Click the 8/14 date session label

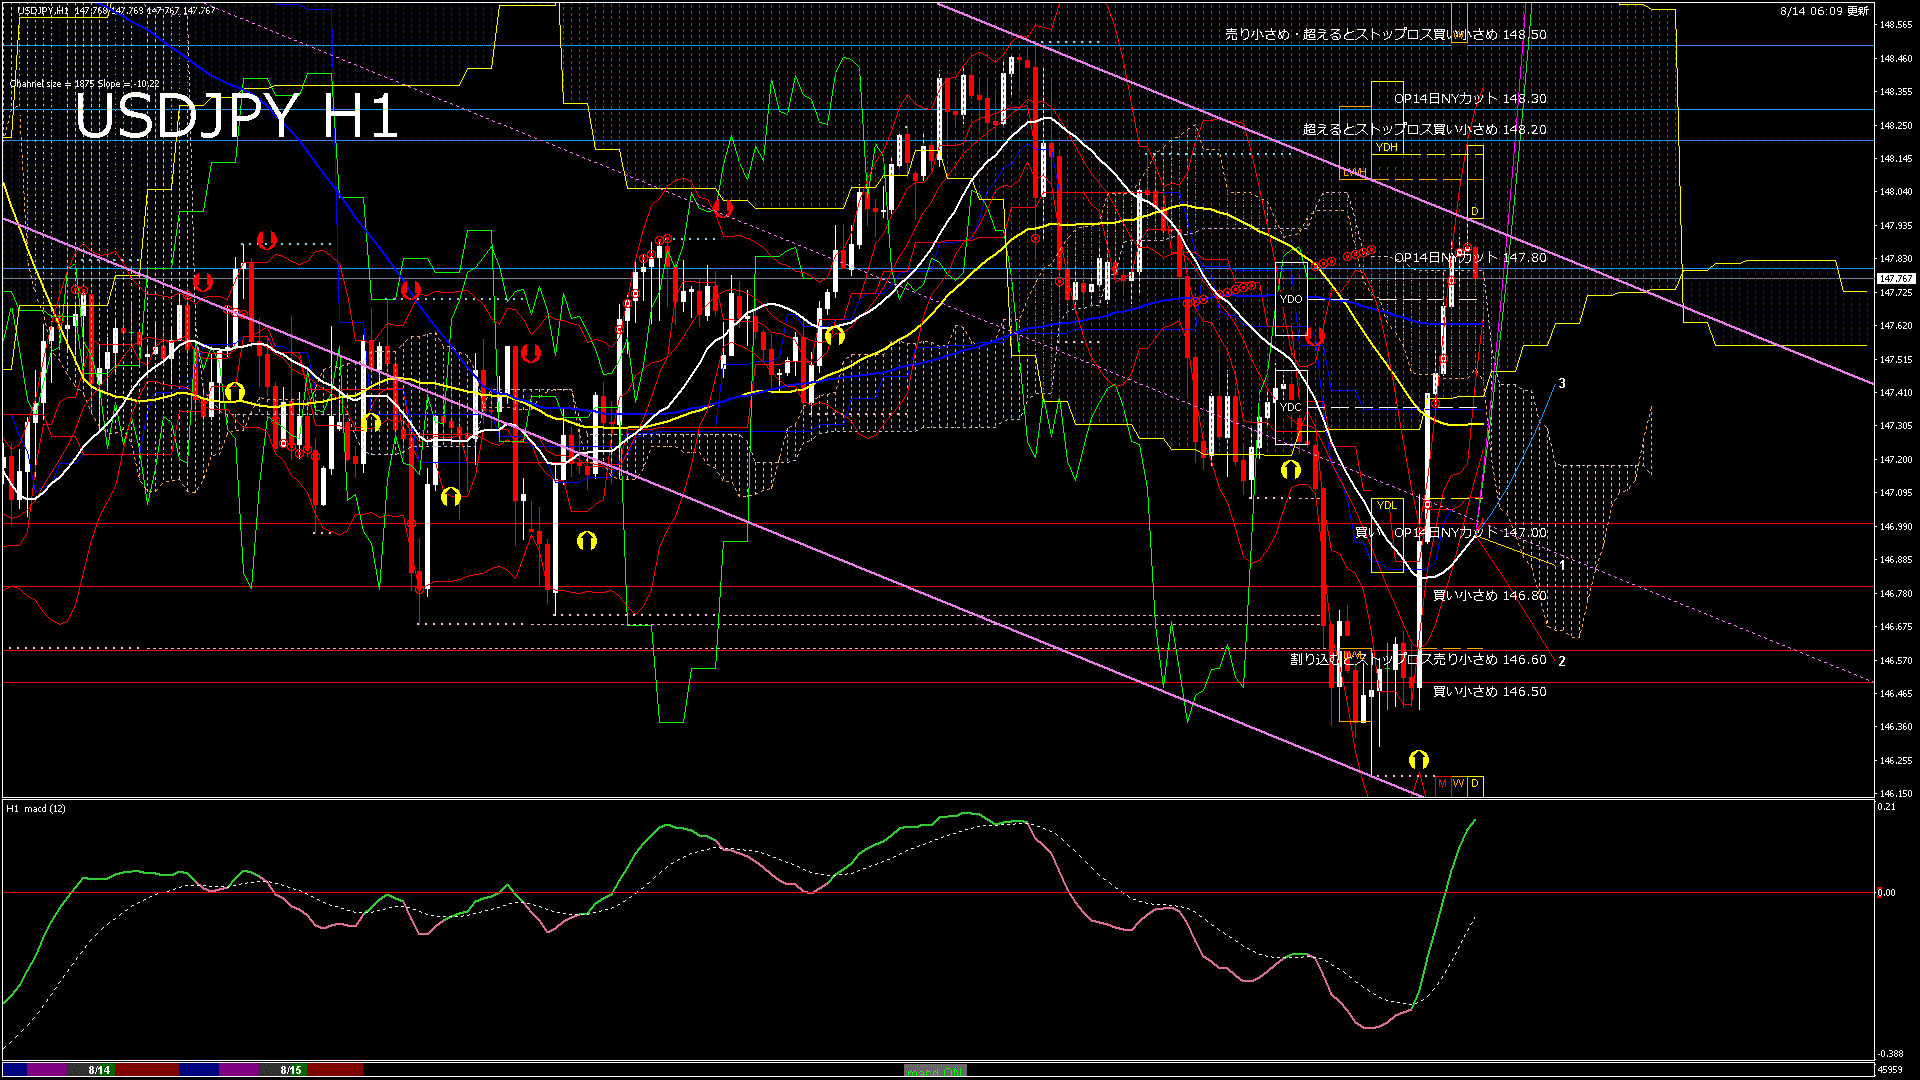click(99, 1070)
